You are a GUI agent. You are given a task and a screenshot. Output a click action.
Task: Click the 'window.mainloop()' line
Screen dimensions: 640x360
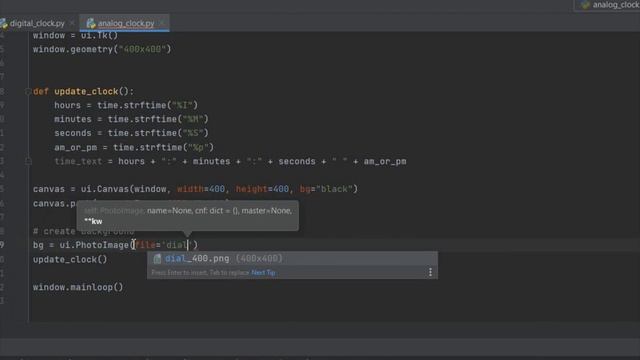point(78,287)
